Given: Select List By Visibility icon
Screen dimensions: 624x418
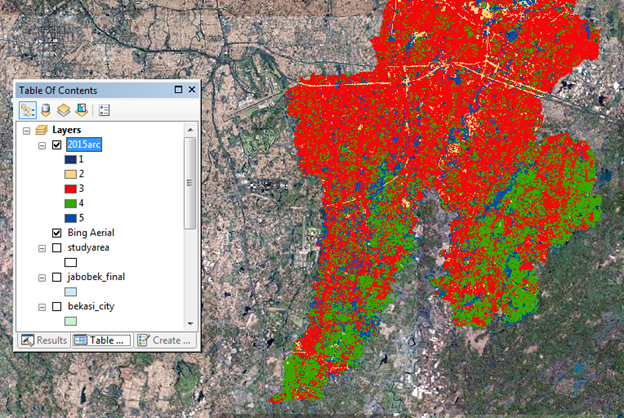Looking at the screenshot, I should [62, 110].
